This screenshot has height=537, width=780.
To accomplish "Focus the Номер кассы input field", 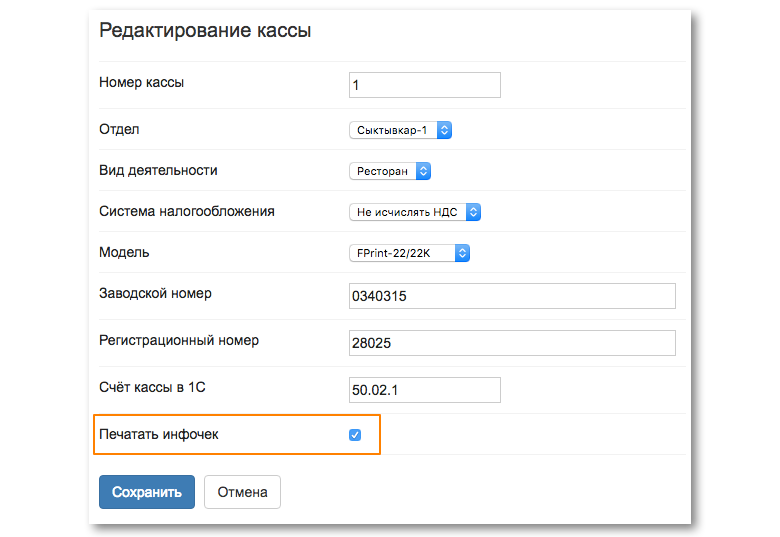I will 425,85.
